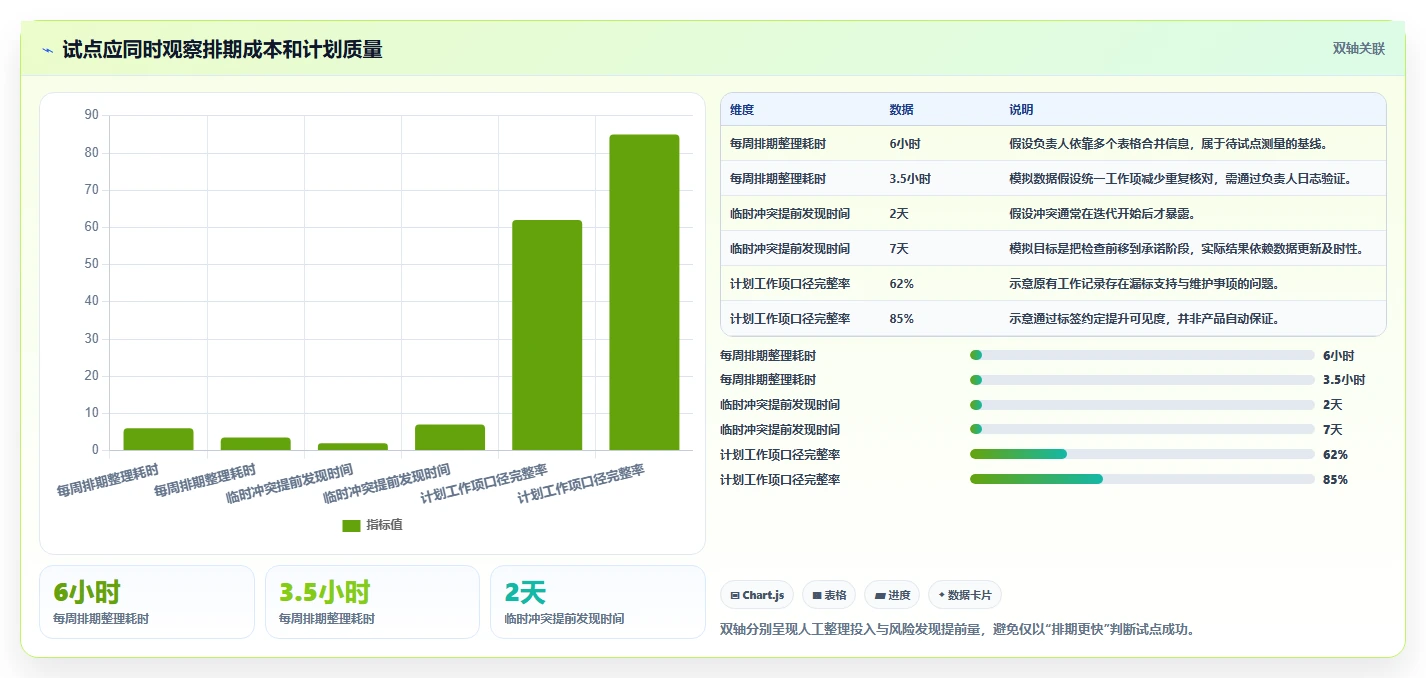1426x678 pixels.
Task: Click the tallest chart bar reaching 85
Action: [644, 292]
